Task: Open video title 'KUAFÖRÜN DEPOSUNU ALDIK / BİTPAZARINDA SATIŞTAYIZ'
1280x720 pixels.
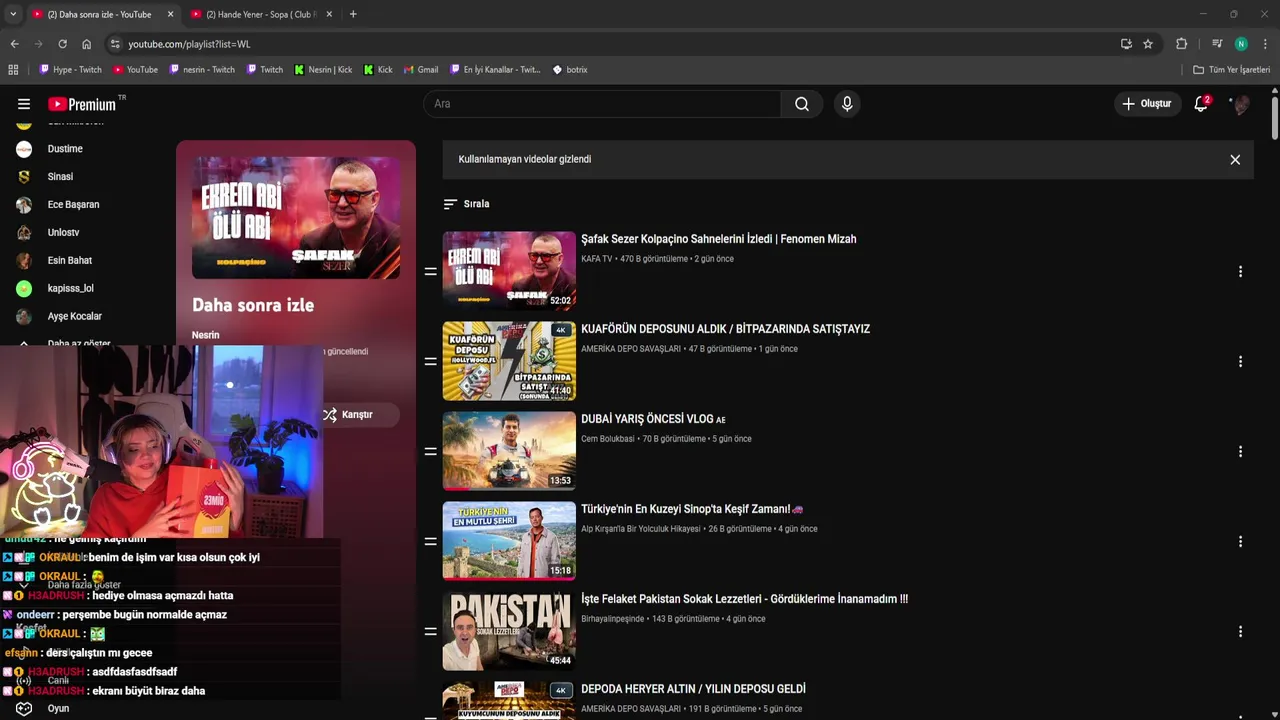Action: point(725,329)
